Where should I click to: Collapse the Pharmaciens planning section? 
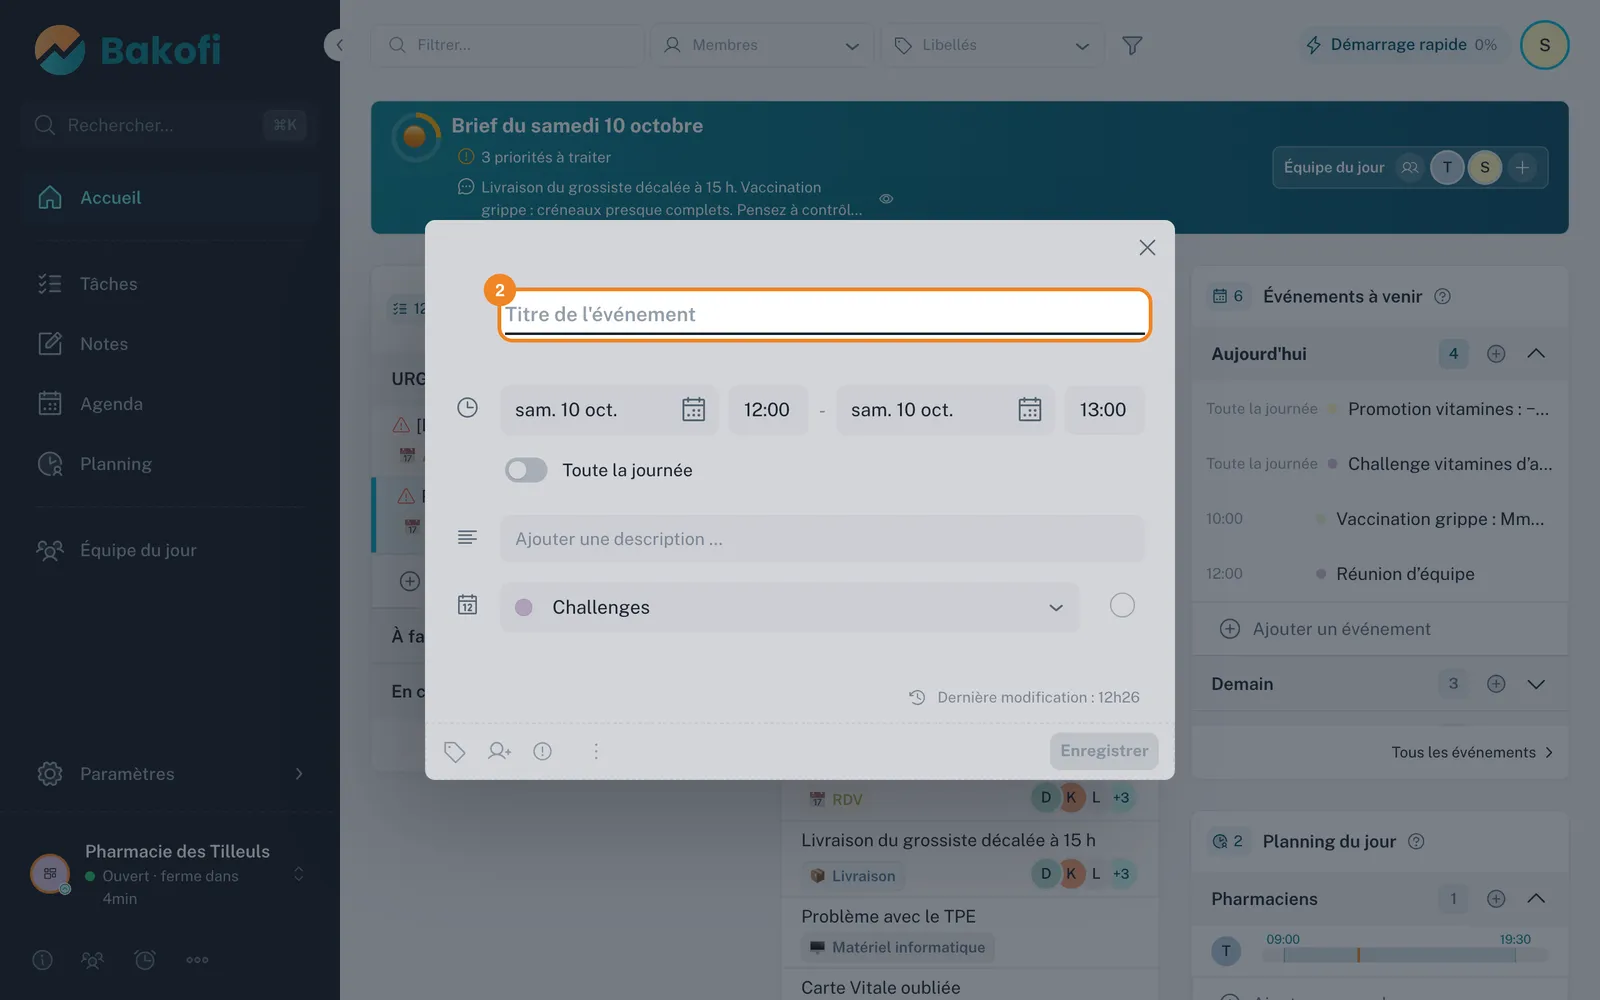point(1536,899)
